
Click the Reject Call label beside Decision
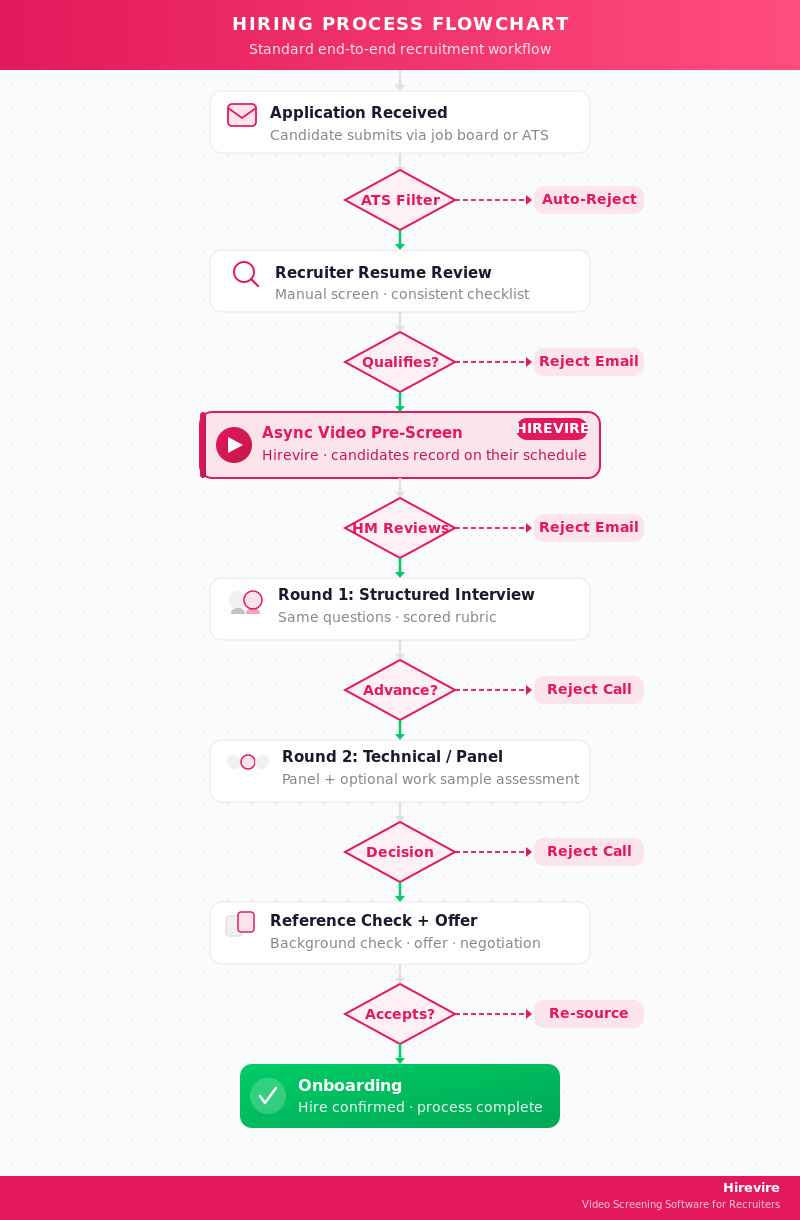589,852
